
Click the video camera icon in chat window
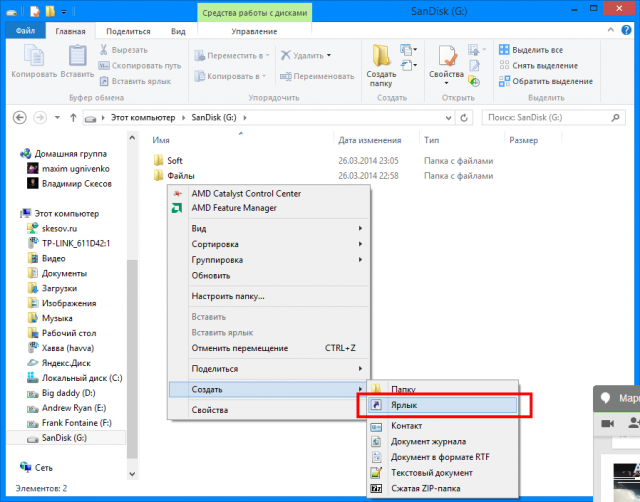[608, 424]
